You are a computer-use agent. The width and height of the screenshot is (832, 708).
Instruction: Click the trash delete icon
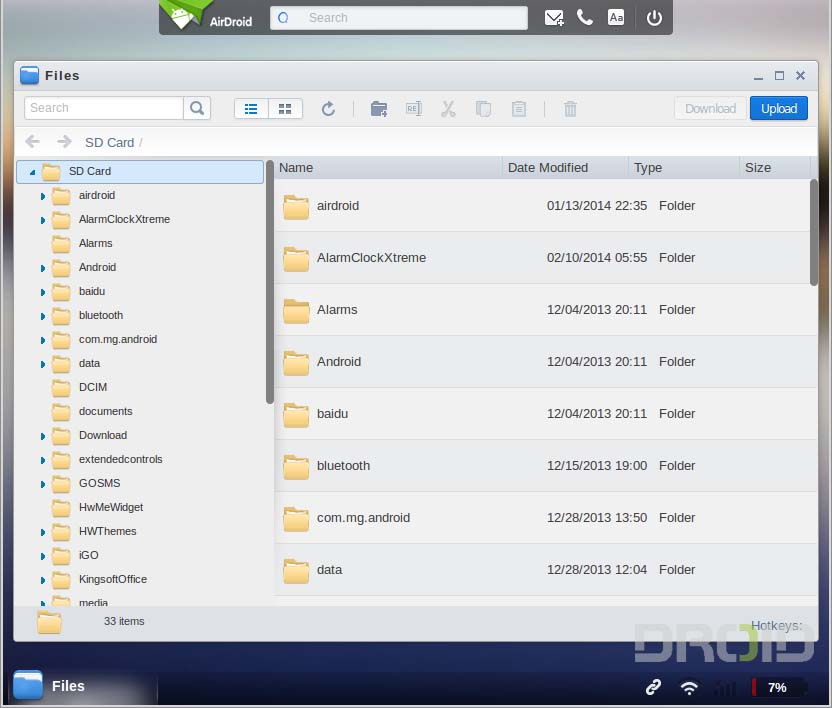pos(570,109)
